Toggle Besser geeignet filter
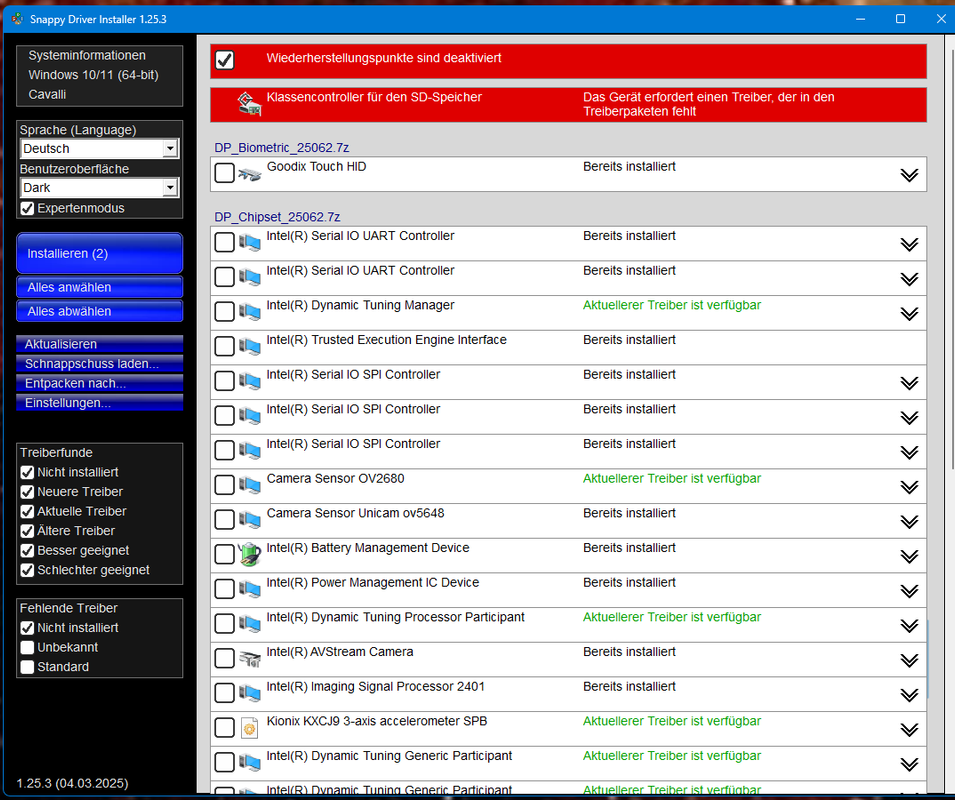This screenshot has height=800, width=955. (x=27, y=550)
